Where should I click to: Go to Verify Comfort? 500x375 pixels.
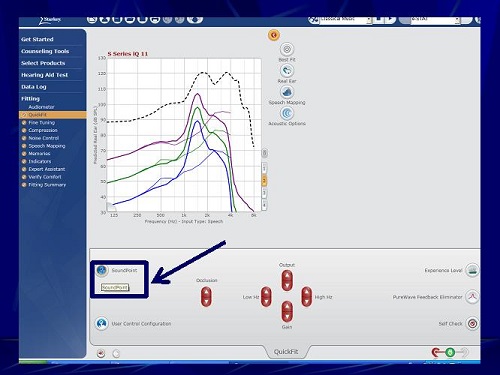coord(45,177)
